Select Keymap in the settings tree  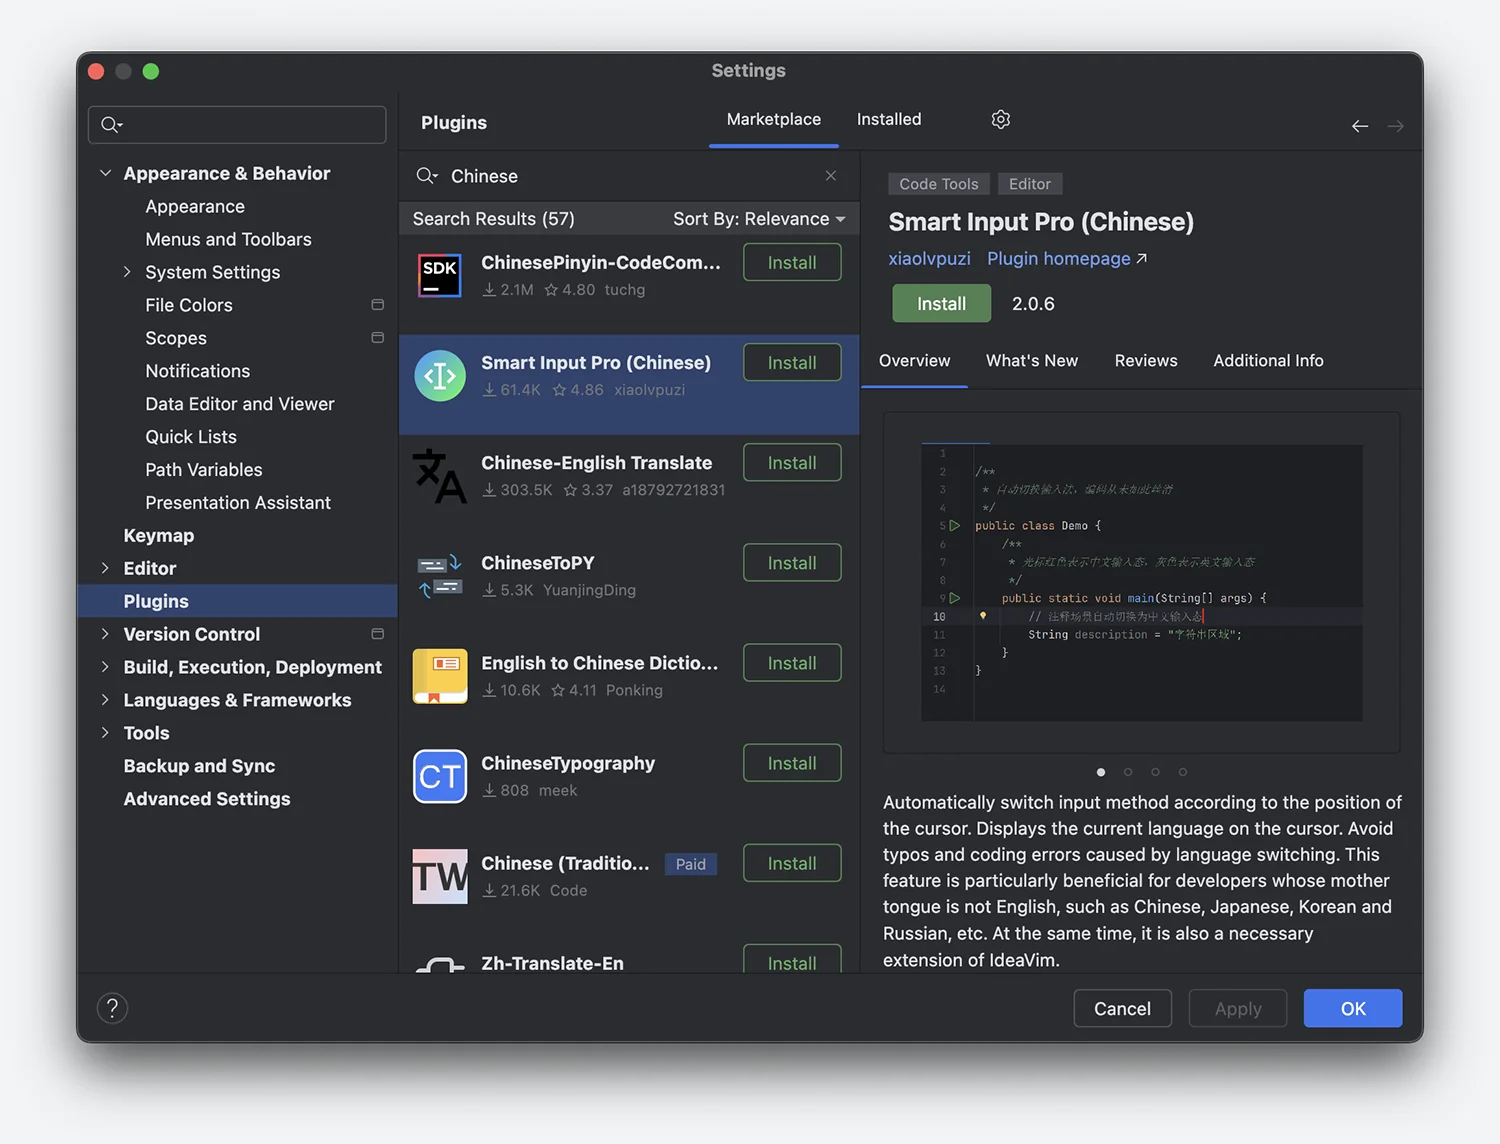(x=159, y=535)
